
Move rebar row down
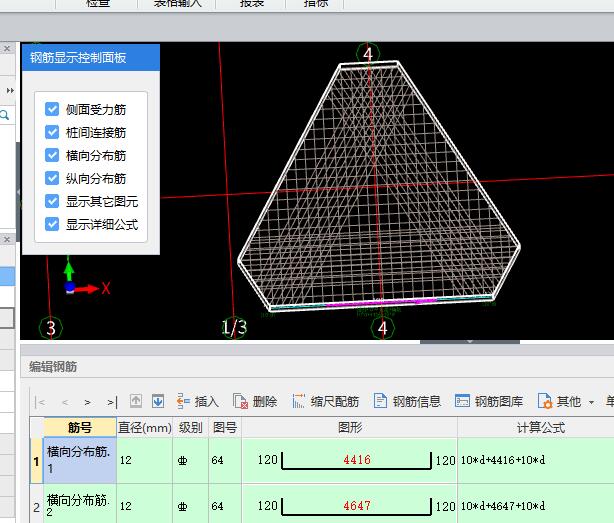[158, 401]
